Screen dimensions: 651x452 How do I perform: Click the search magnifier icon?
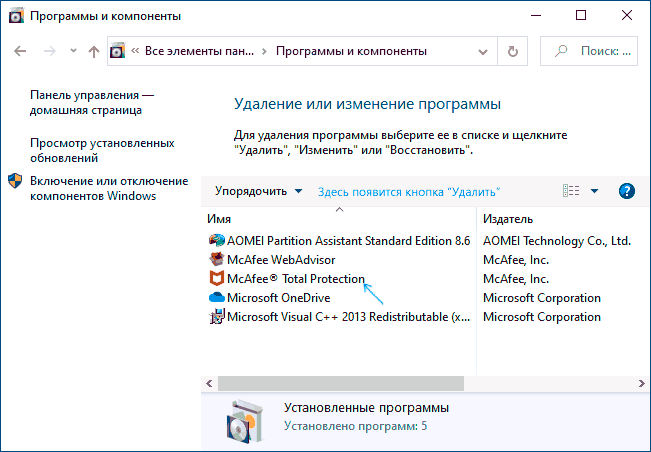pyautogui.click(x=561, y=51)
